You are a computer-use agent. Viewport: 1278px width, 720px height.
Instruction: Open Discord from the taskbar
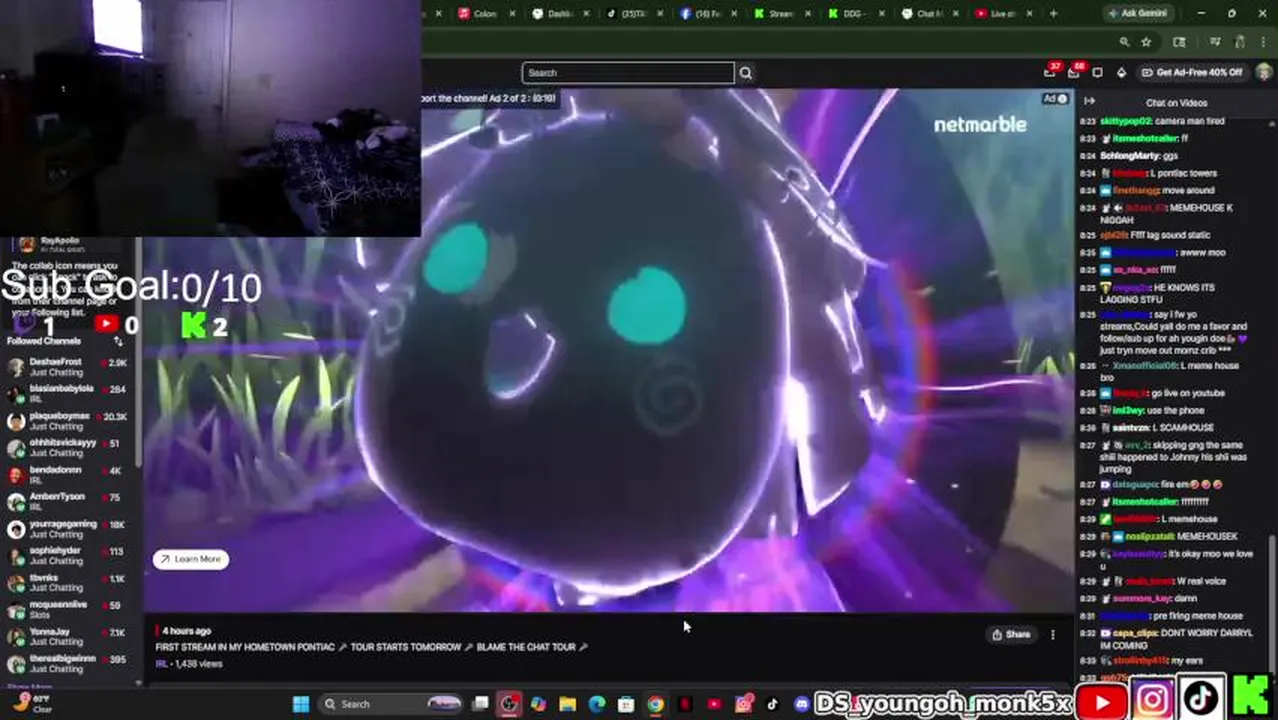(x=801, y=704)
